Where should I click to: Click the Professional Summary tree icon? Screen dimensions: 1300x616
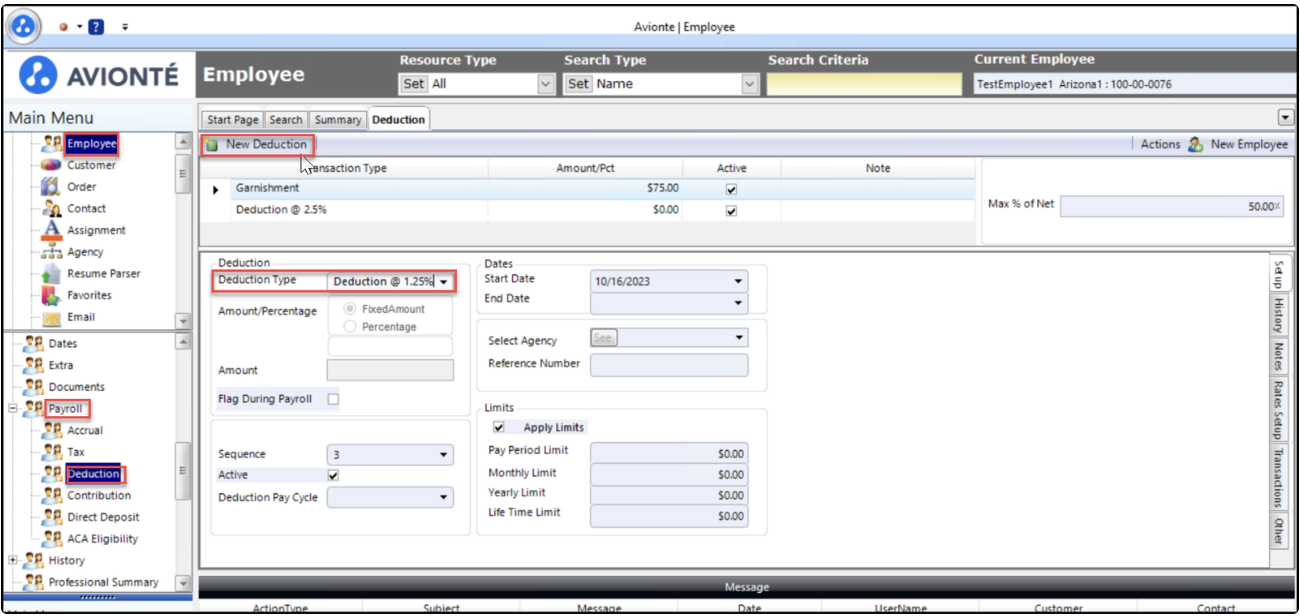coord(33,582)
